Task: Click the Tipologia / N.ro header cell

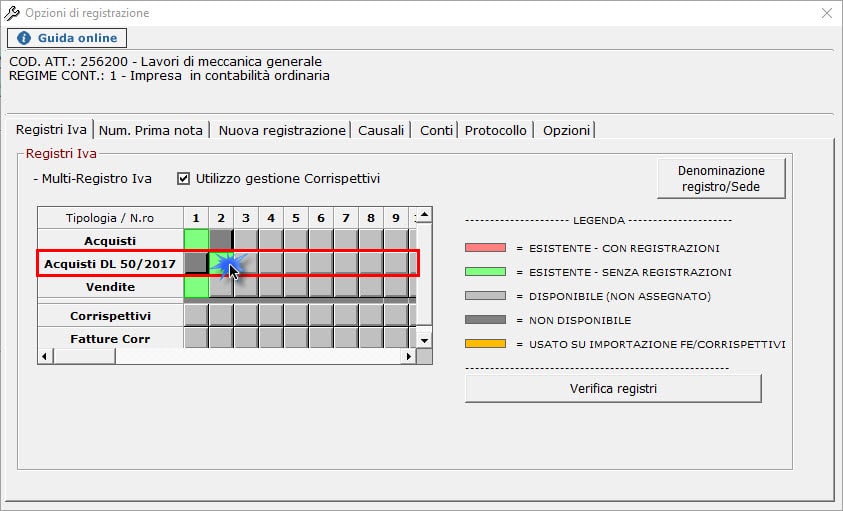Action: (x=110, y=218)
